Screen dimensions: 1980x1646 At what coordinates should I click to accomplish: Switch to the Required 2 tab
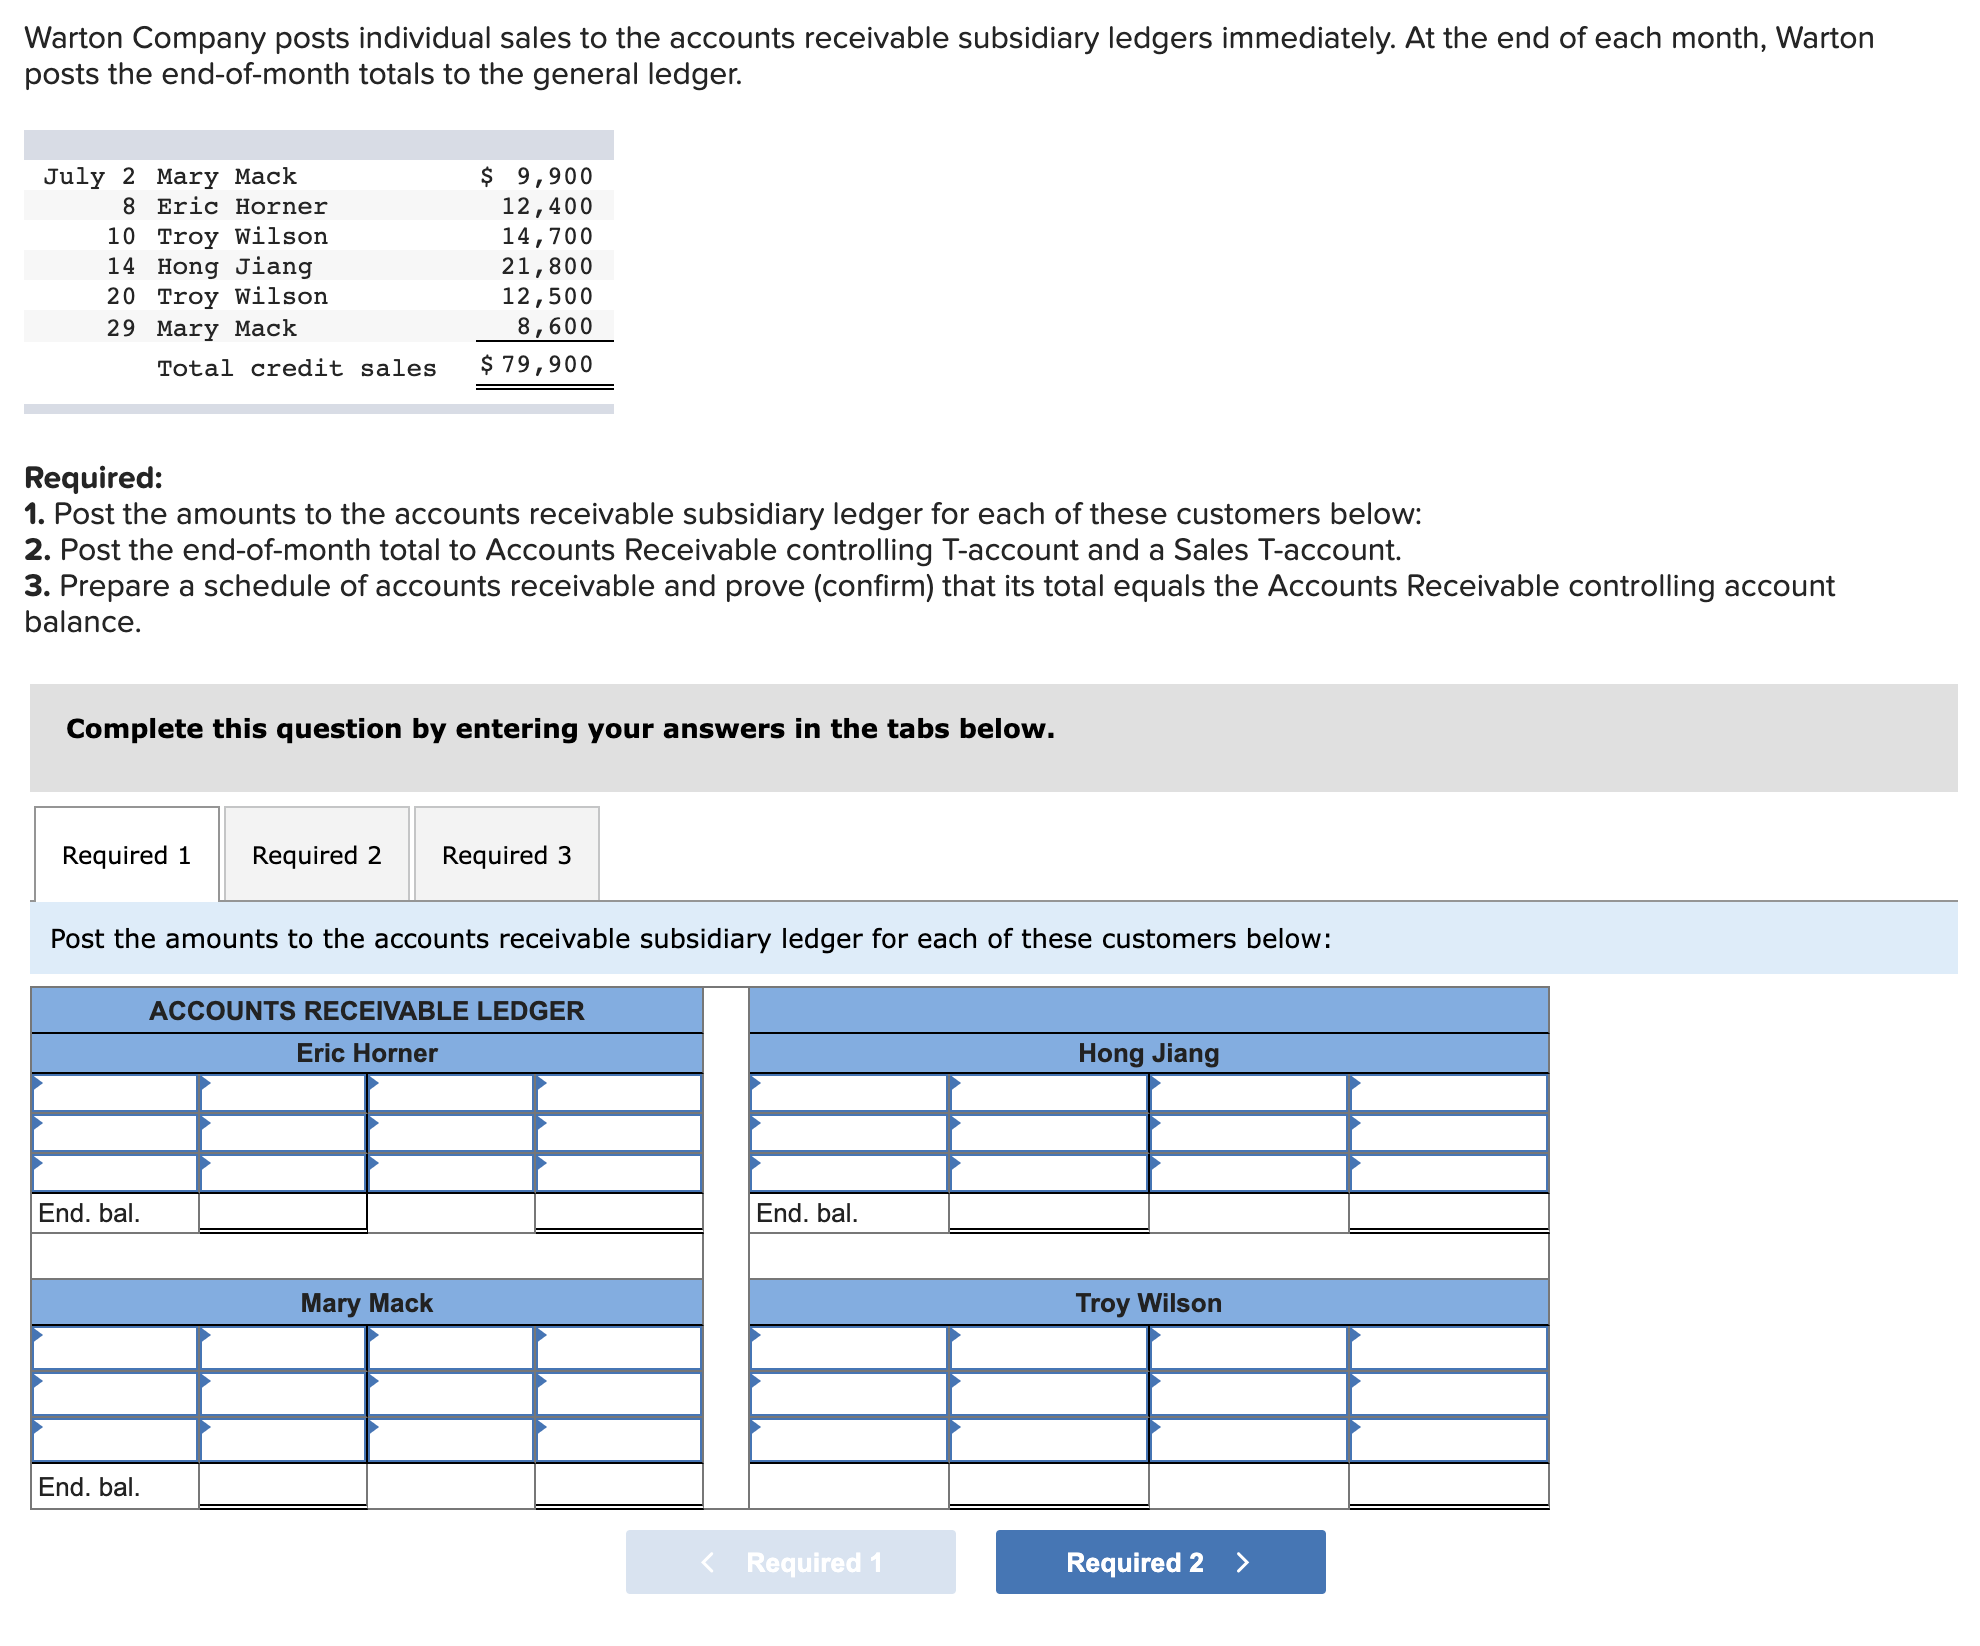[x=316, y=855]
